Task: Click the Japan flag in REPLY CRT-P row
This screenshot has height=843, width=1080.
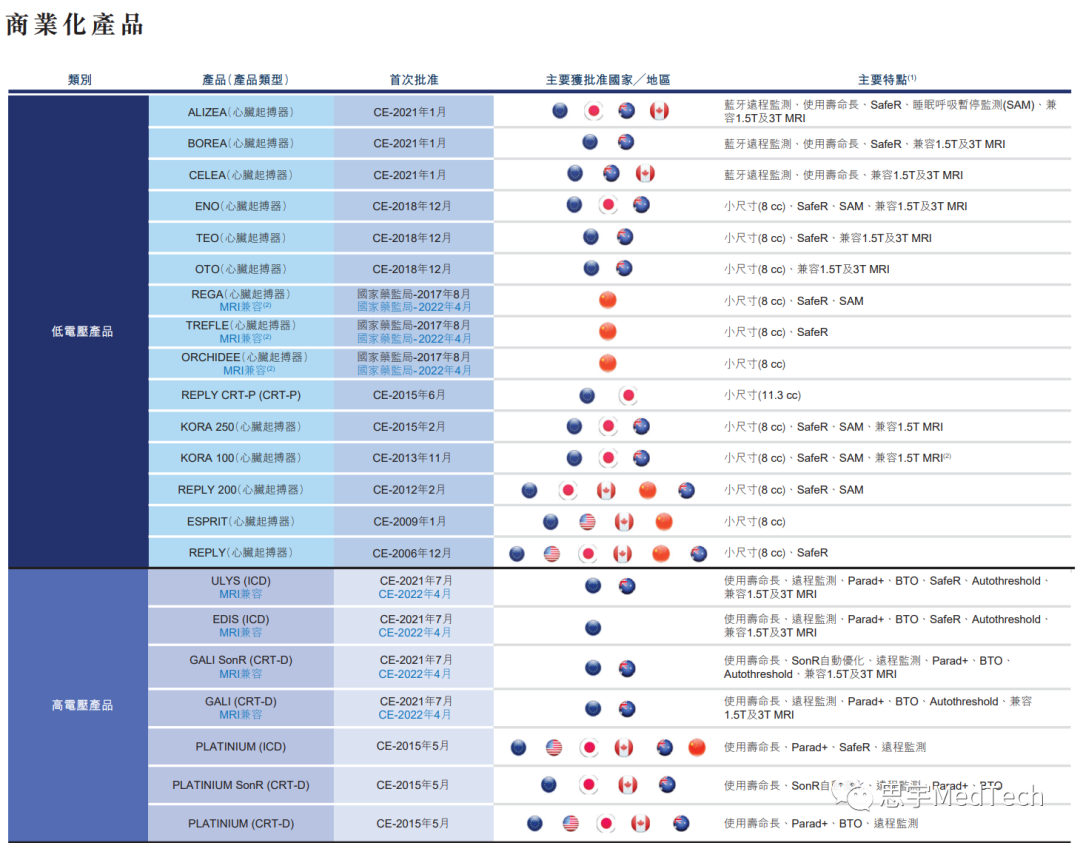Action: pyautogui.click(x=627, y=394)
